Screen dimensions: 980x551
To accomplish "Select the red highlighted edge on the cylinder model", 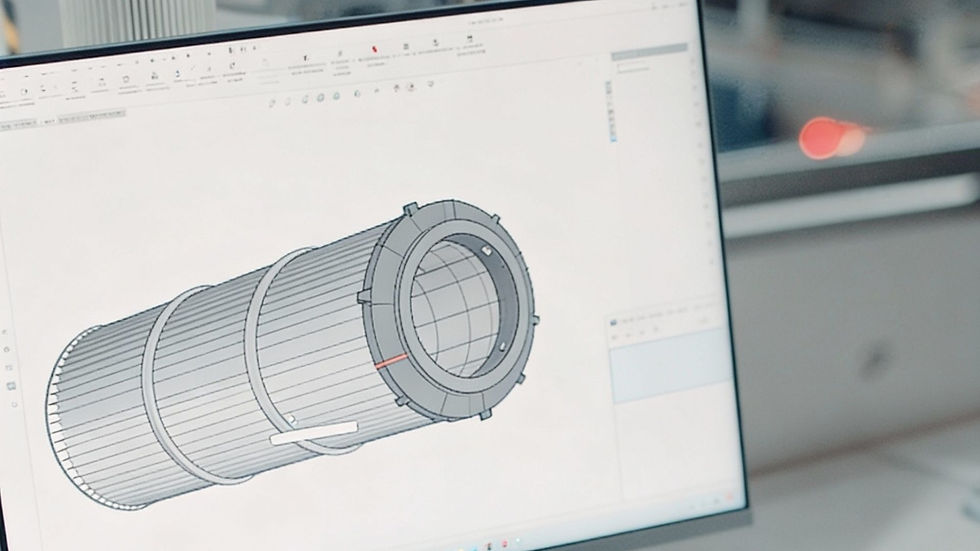I will [x=391, y=360].
